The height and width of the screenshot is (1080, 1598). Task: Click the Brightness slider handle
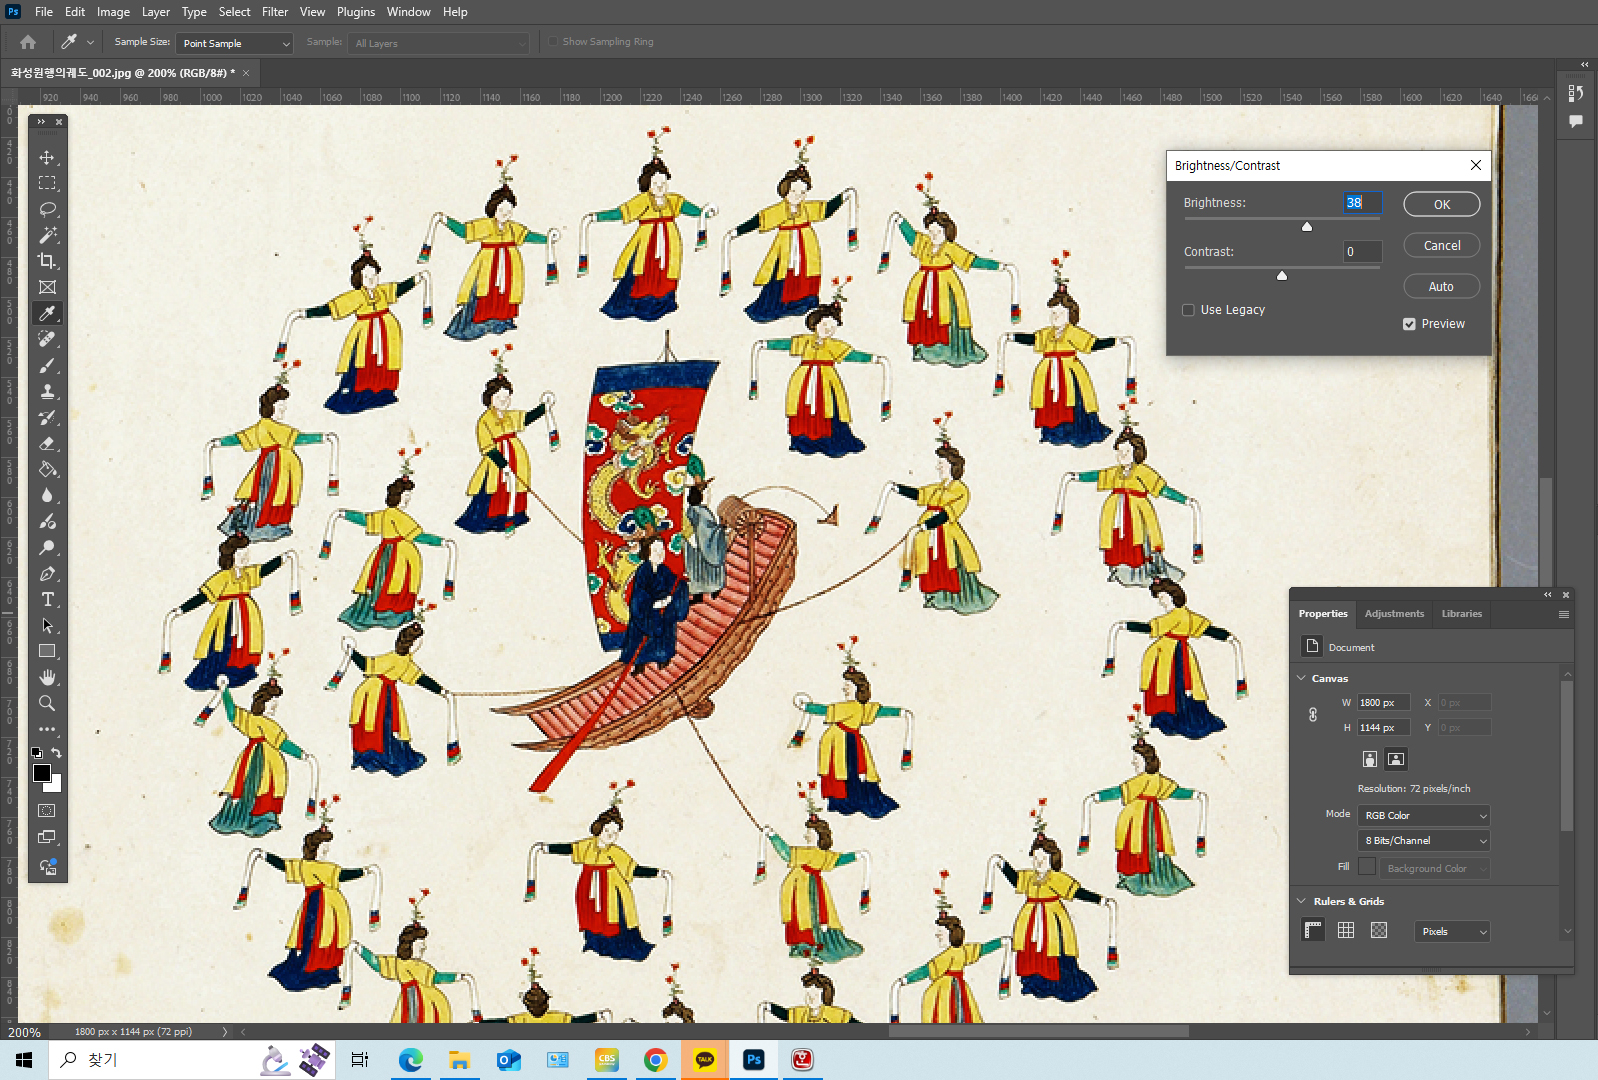point(1307,227)
